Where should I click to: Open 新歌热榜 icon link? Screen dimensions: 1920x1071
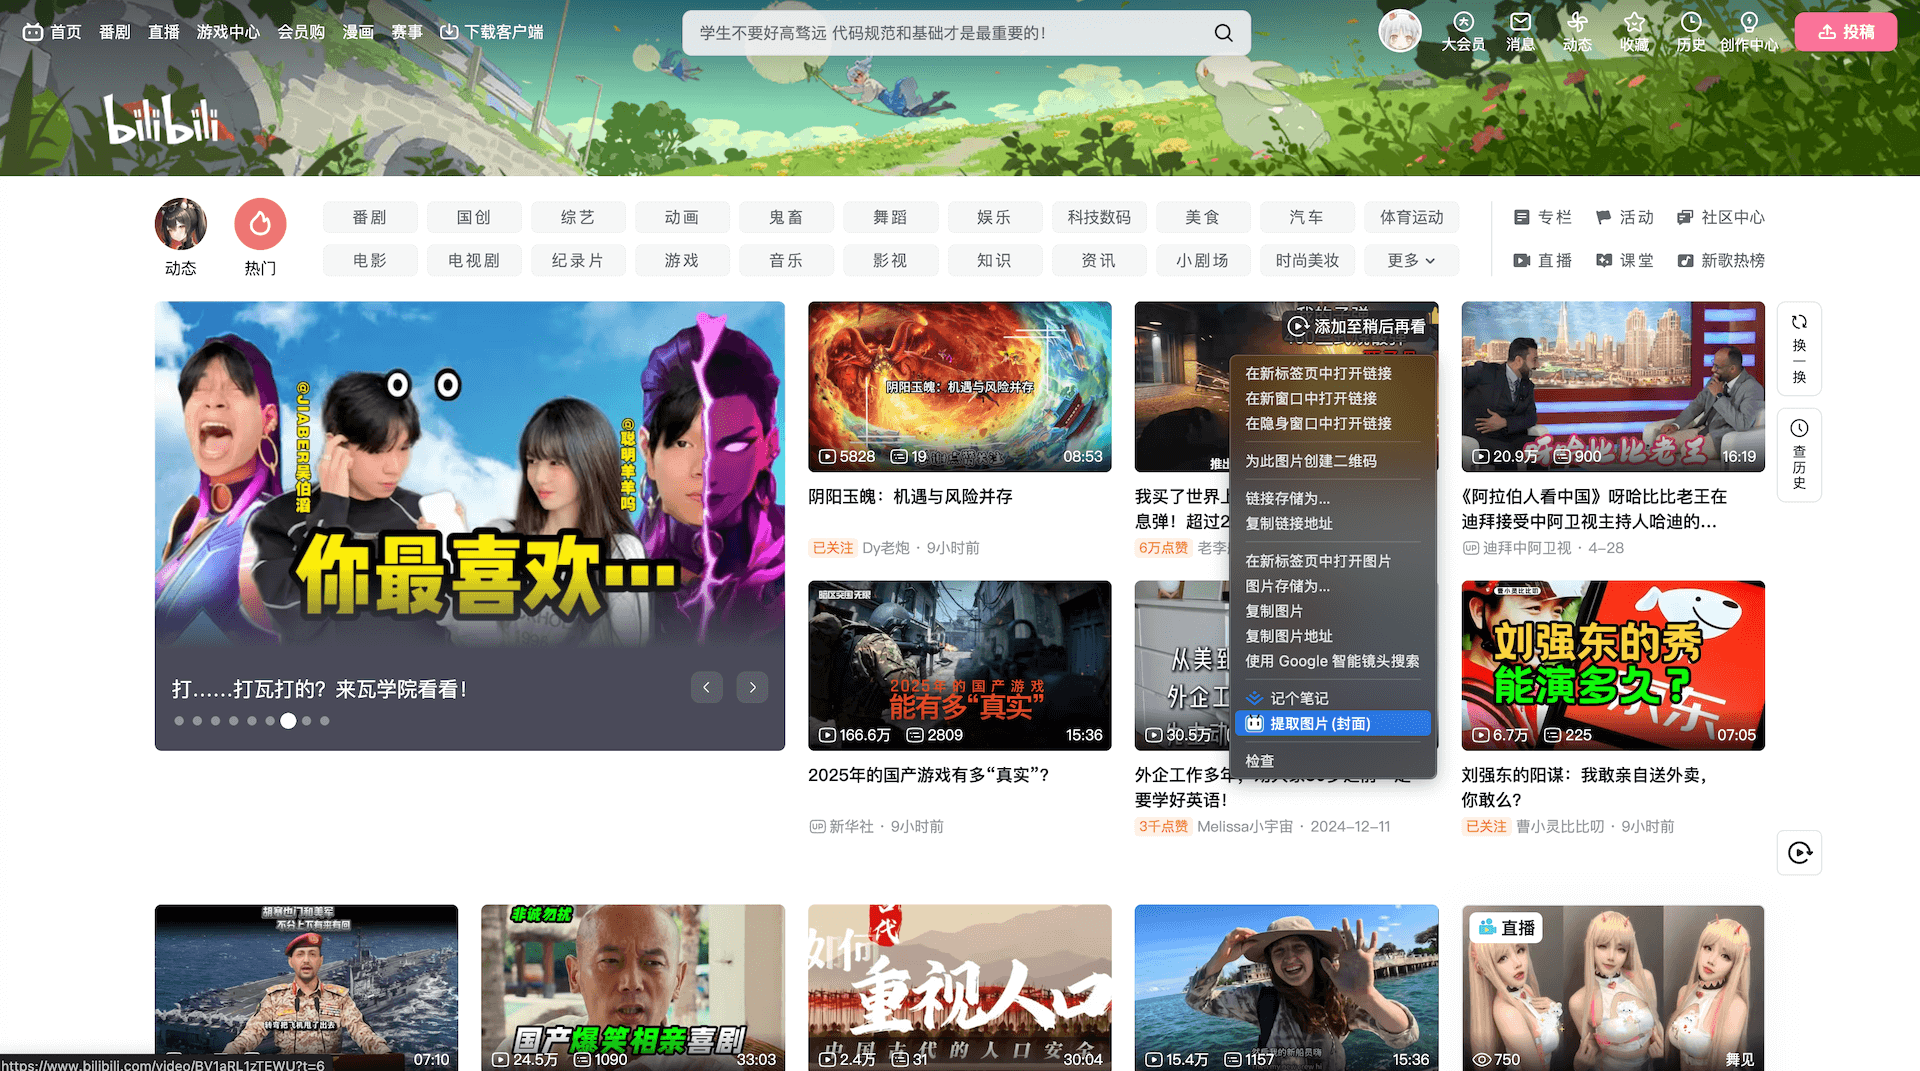pos(1720,260)
